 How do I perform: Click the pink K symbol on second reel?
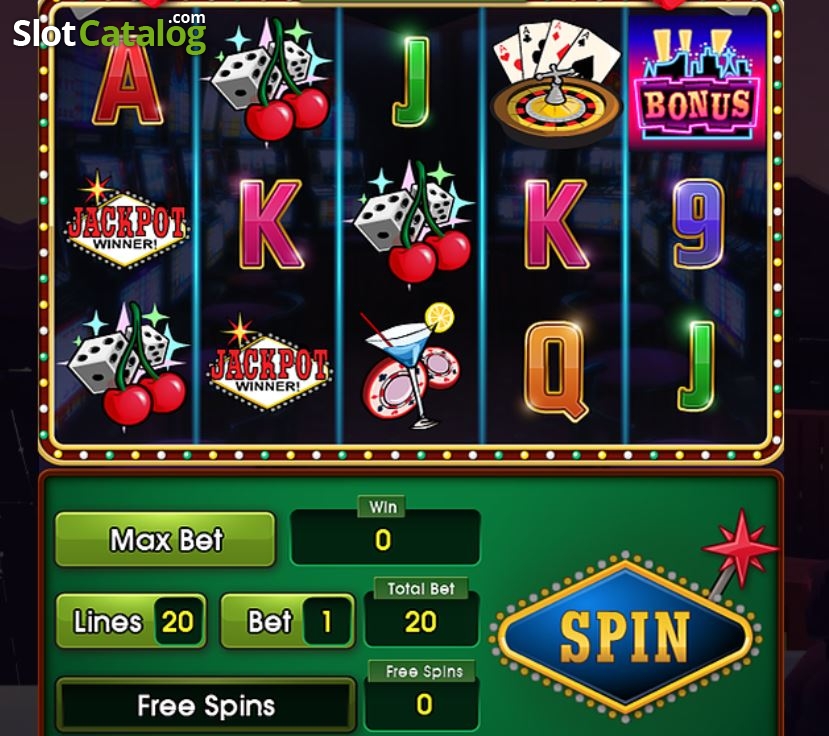270,224
